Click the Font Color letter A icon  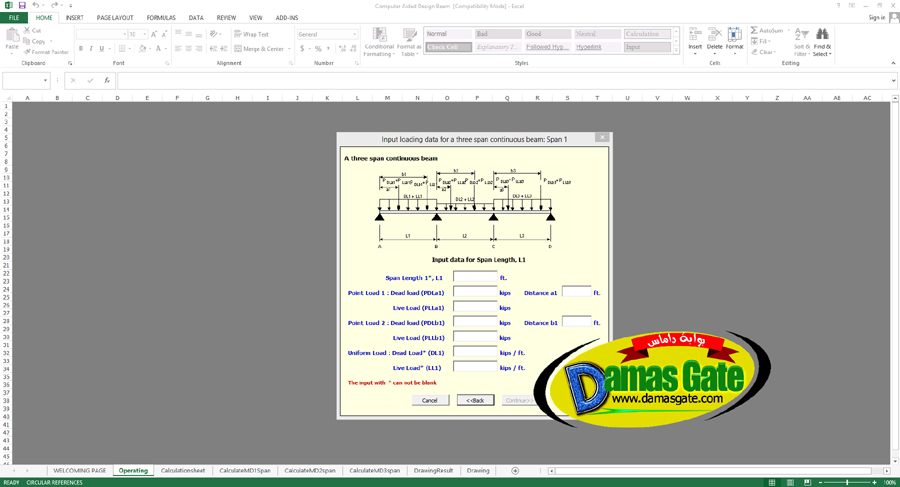point(158,49)
